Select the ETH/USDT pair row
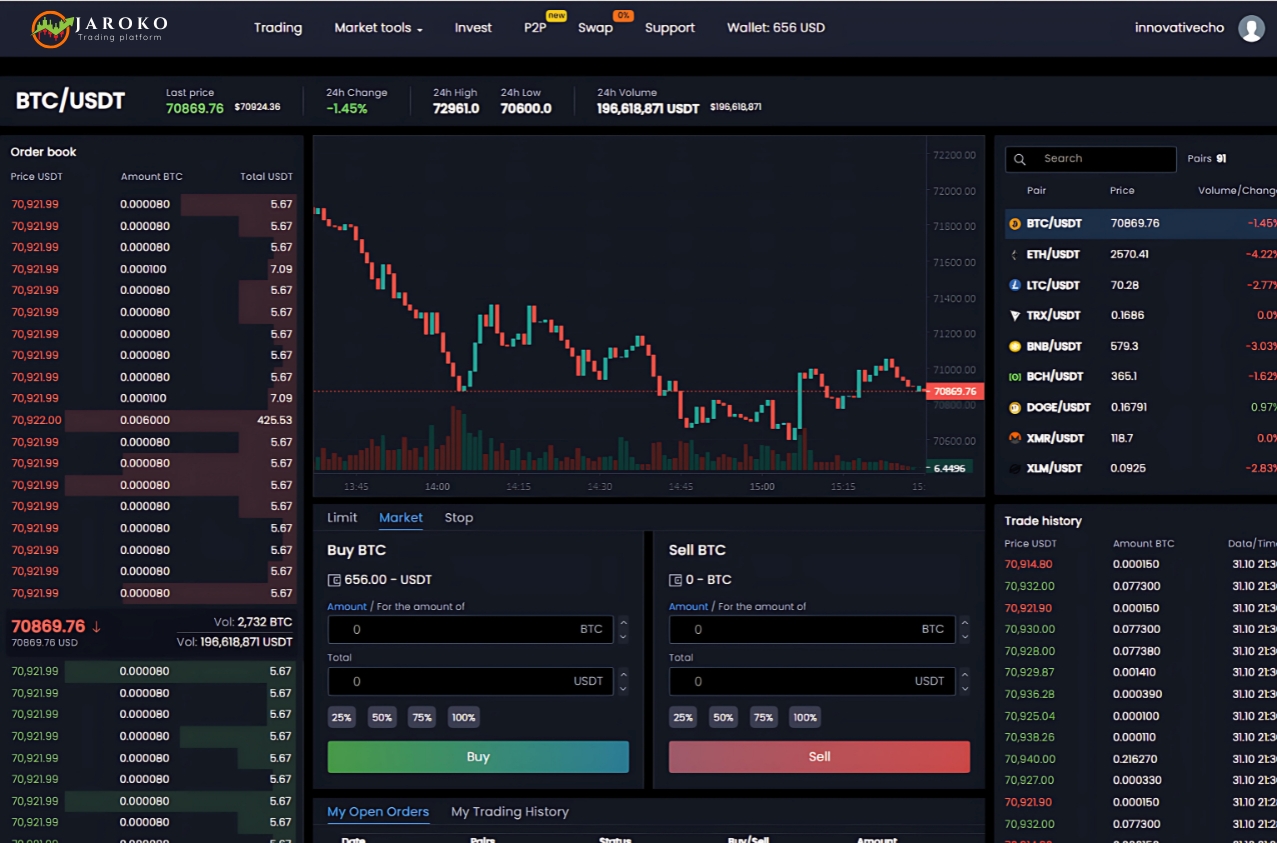 pyautogui.click(x=1141, y=255)
